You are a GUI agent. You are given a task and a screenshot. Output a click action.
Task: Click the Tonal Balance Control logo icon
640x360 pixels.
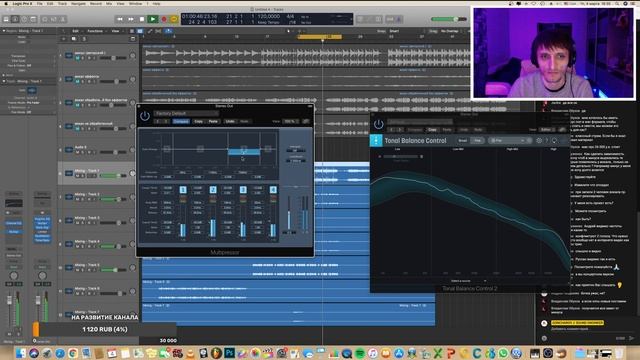pyautogui.click(x=376, y=140)
